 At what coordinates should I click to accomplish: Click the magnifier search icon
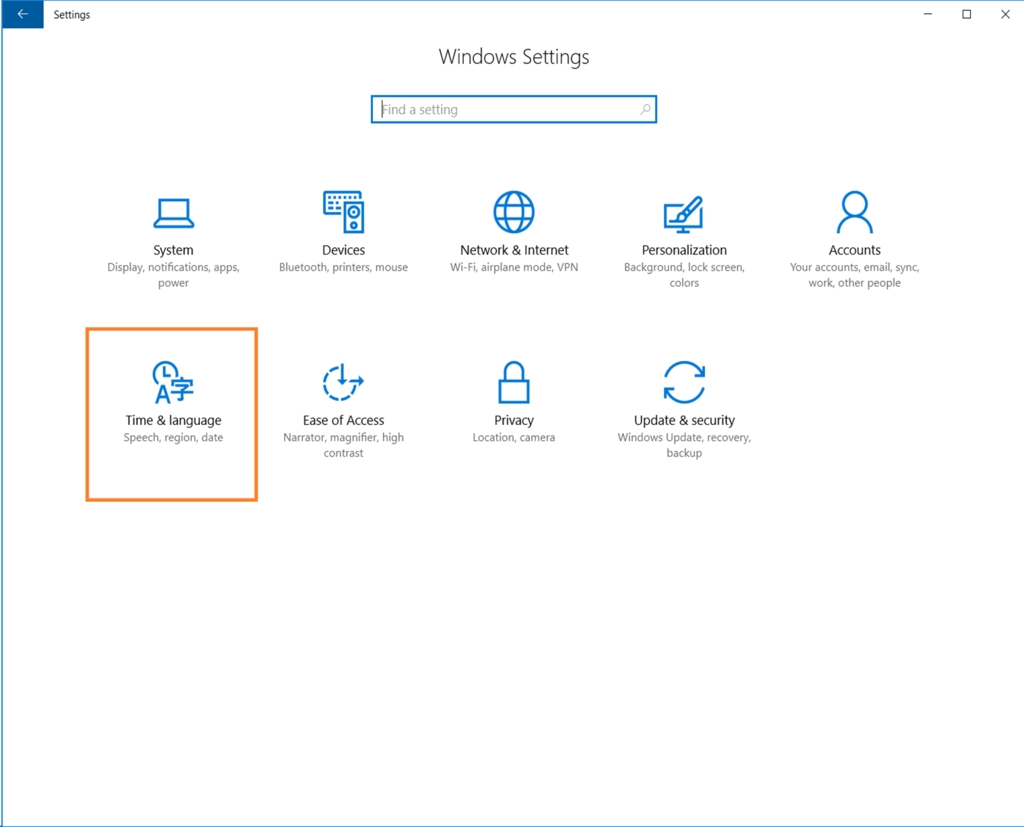click(645, 109)
